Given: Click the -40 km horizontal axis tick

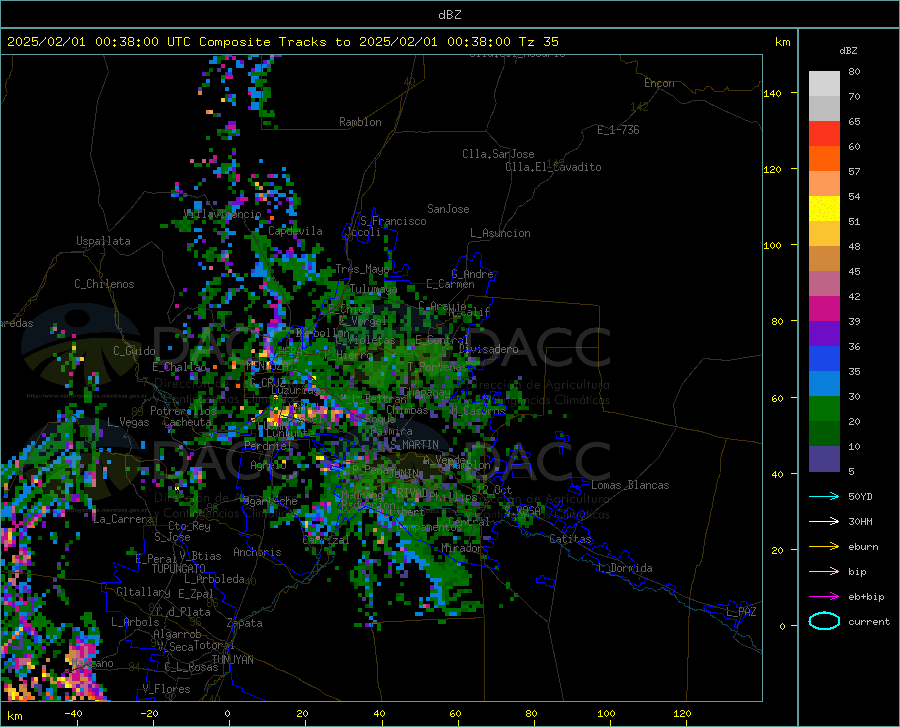Looking at the screenshot, I should (73, 713).
